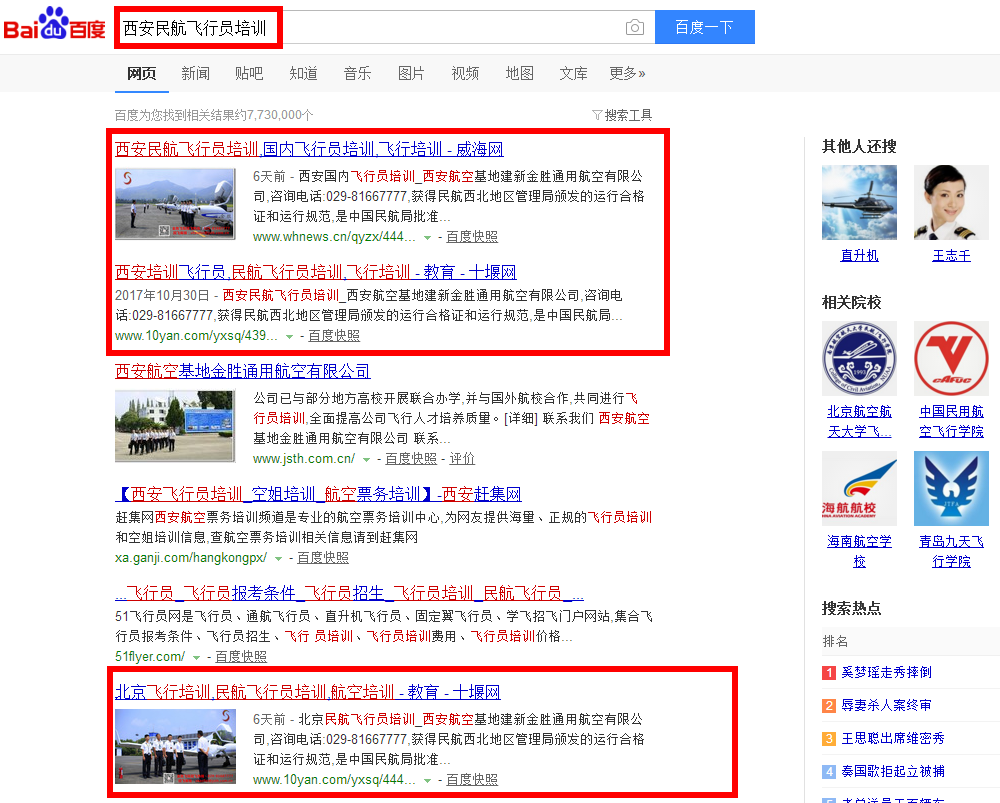Open 西安培训飞行员 十堰网 result title
The width and height of the screenshot is (1000, 803).
pos(316,272)
